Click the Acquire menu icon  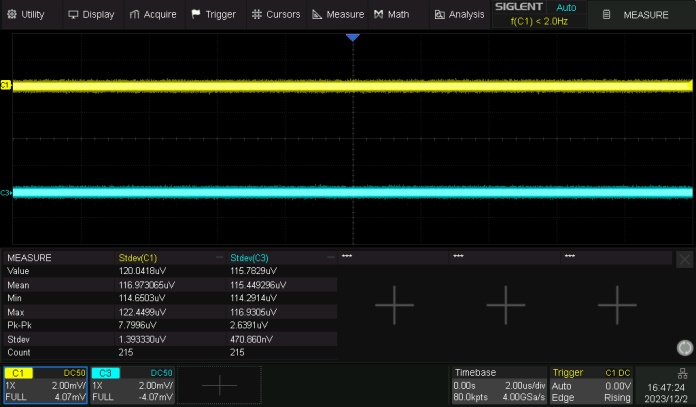coord(135,14)
